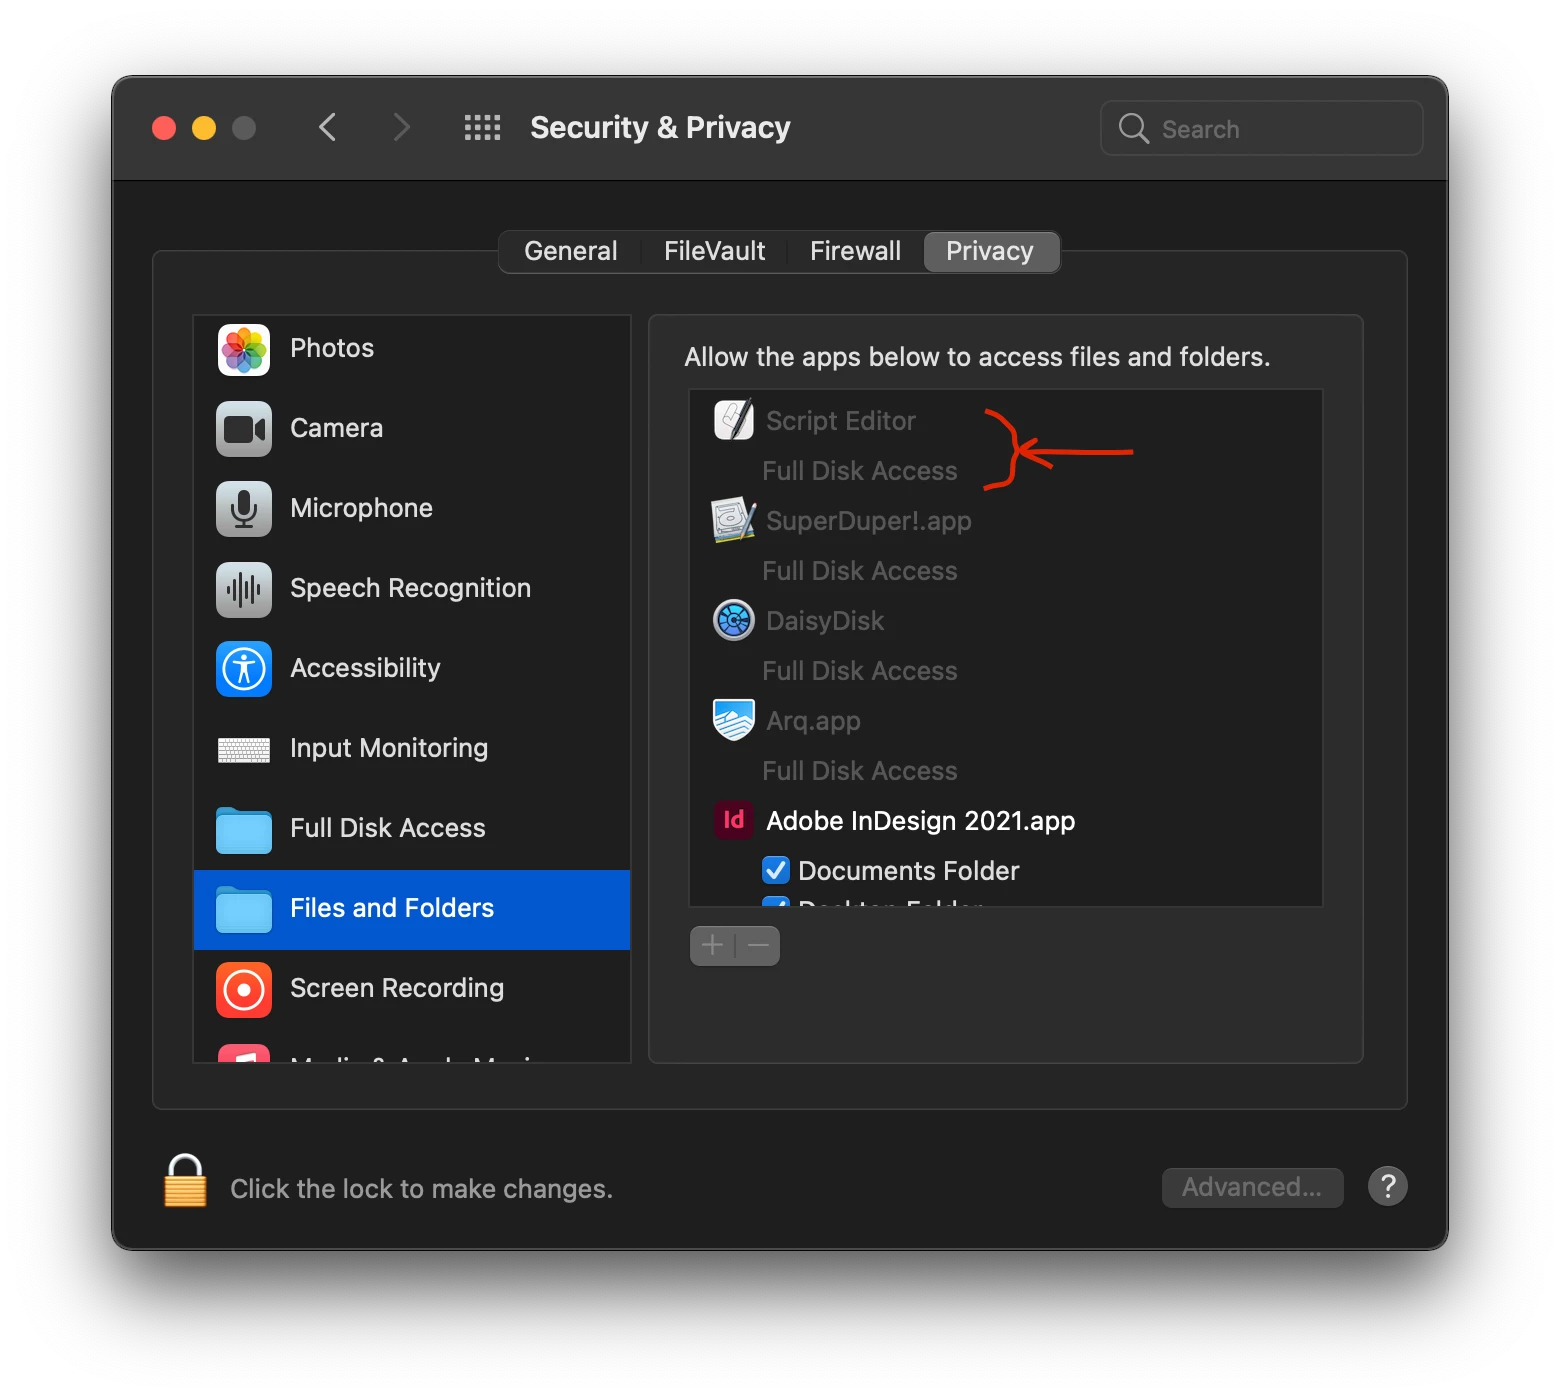Click Full Disk Access under Arq.app
The width and height of the screenshot is (1560, 1398).
click(860, 771)
